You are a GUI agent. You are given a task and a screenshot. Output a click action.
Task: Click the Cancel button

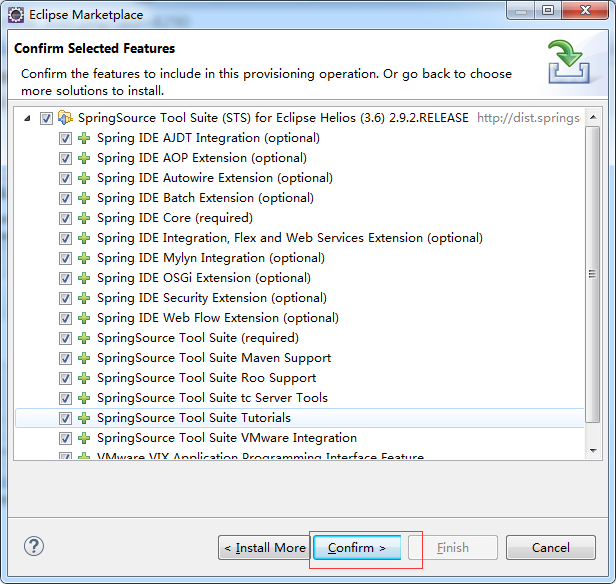point(550,548)
